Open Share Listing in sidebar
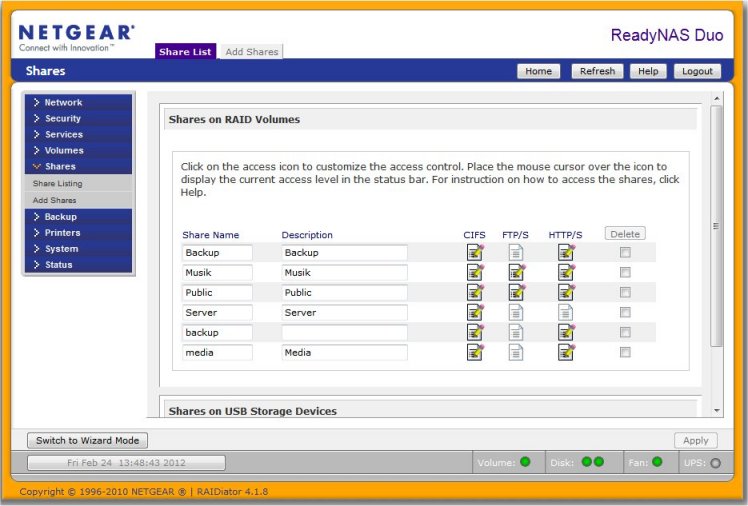748x506 pixels. (78, 183)
